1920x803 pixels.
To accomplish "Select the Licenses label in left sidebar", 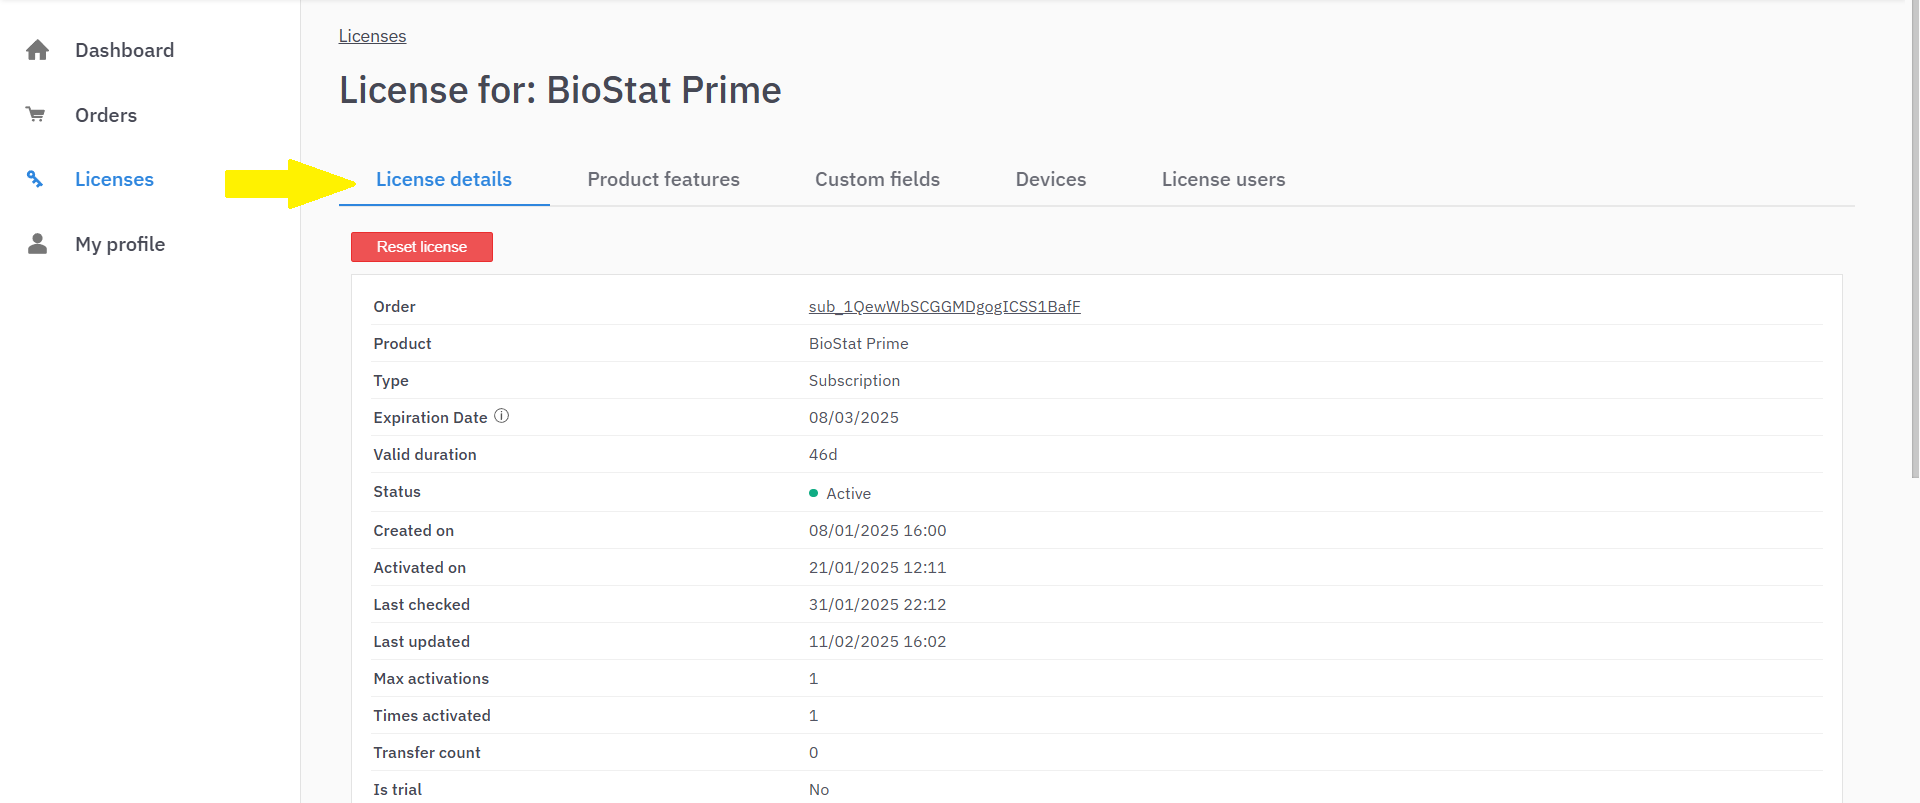I will pyautogui.click(x=114, y=179).
